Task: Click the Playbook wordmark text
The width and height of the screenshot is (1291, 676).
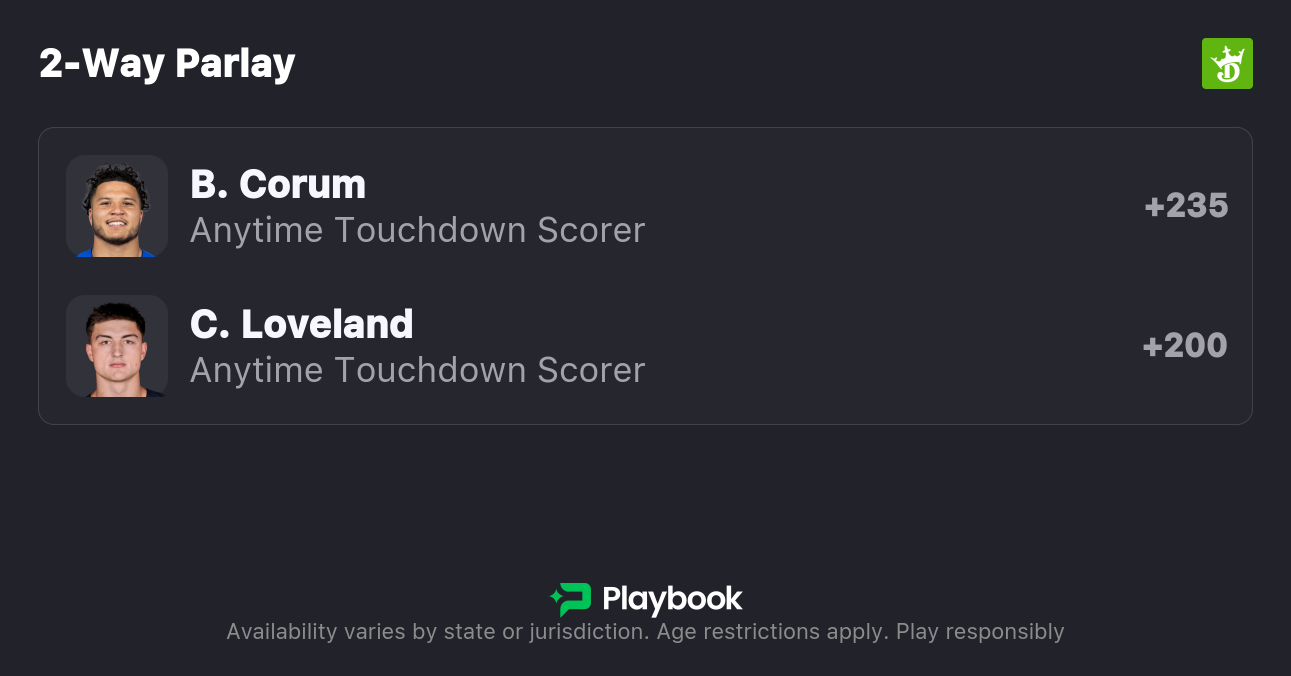Action: pyautogui.click(x=672, y=599)
